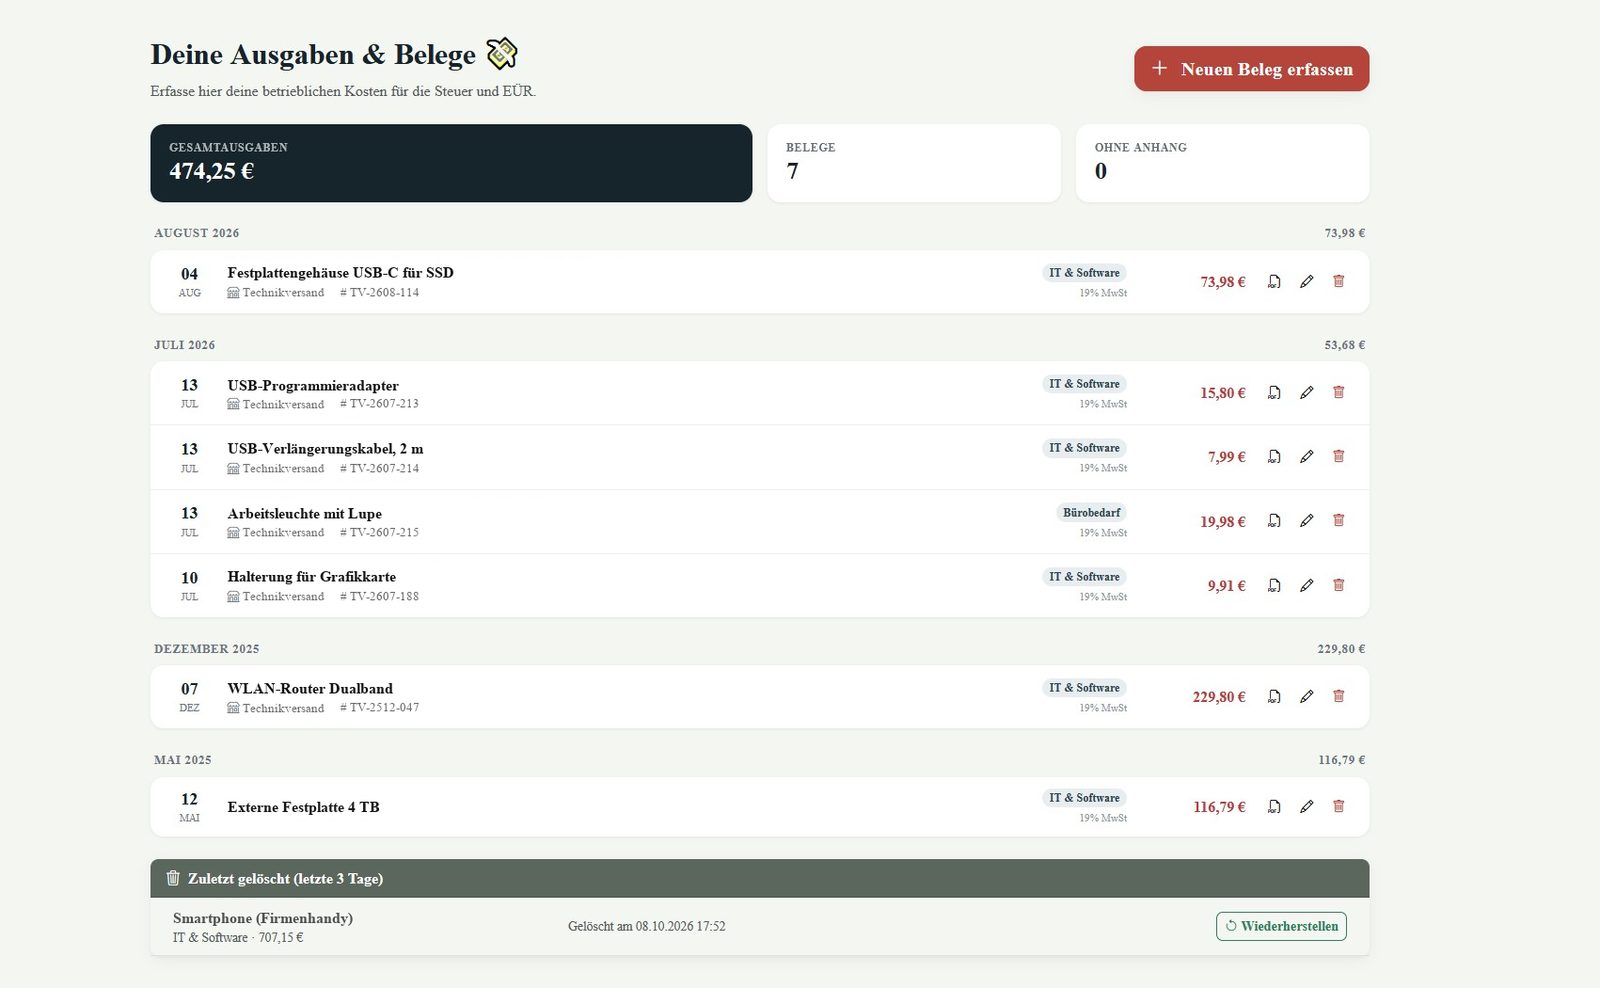This screenshot has width=1600, height=988.
Task: Open attachment for USB-Verlängerungskabel entry
Action: click(1274, 457)
